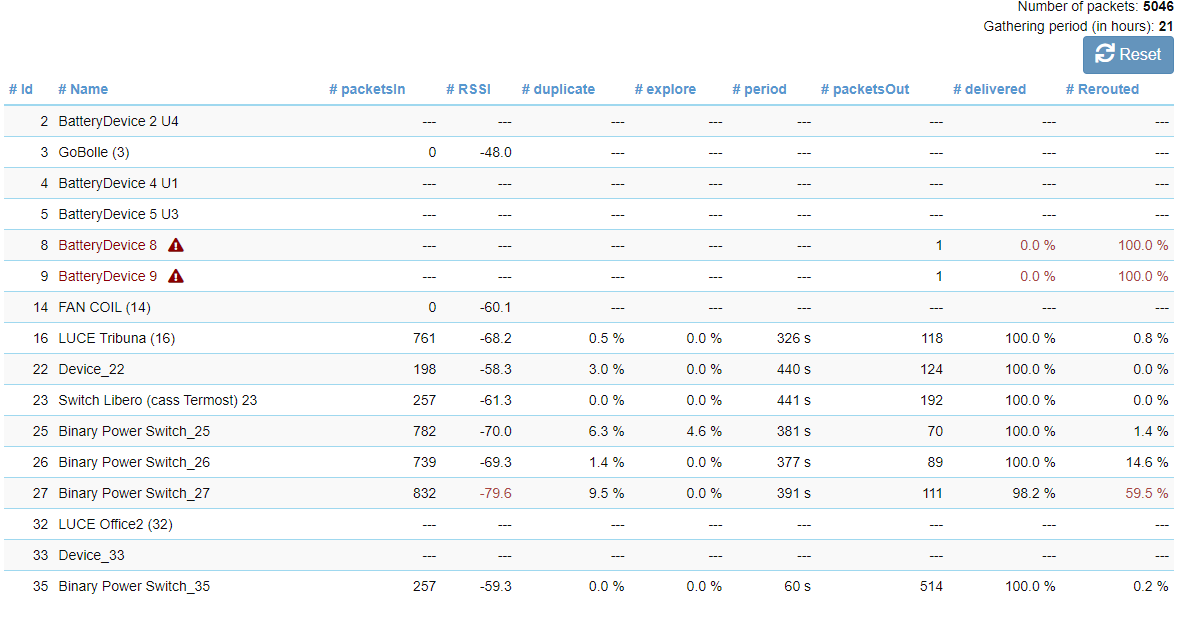Select the LUCE Tribuna (16) row name
The height and width of the screenshot is (627, 1191).
[x=116, y=338]
